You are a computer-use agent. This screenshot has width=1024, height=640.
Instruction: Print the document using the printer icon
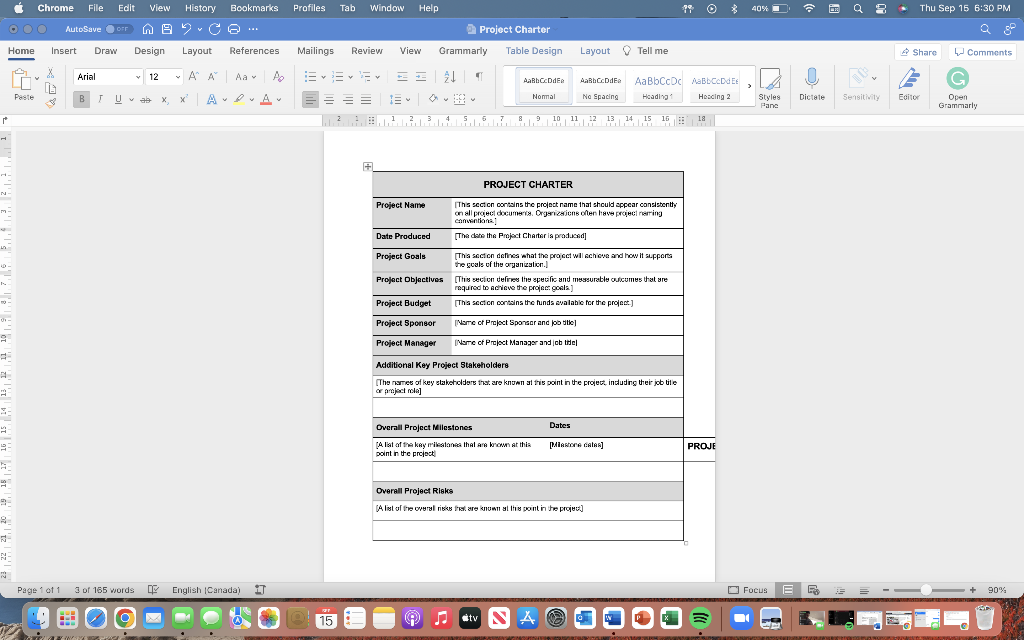click(x=234, y=29)
